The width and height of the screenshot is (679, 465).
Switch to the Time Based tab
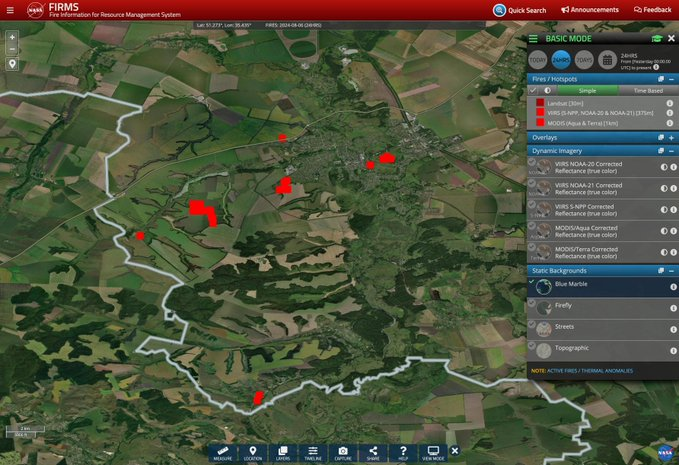[648, 90]
